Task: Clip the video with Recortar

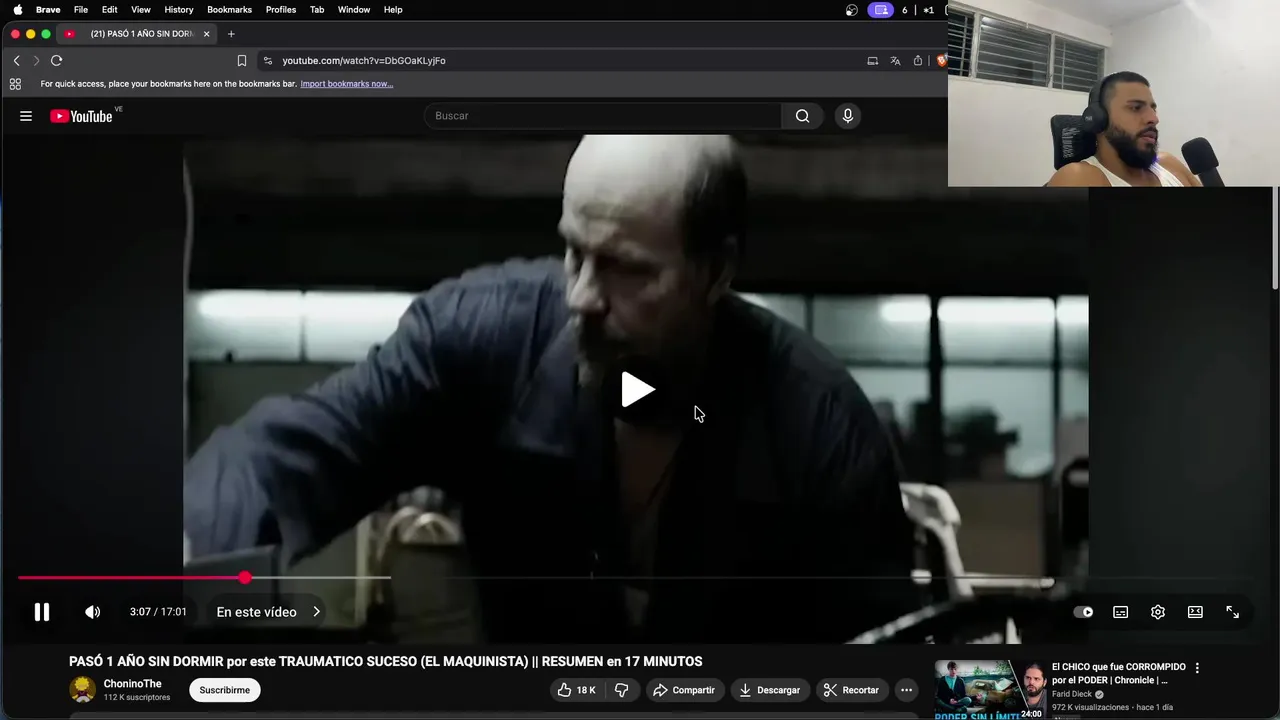Action: [x=851, y=690]
